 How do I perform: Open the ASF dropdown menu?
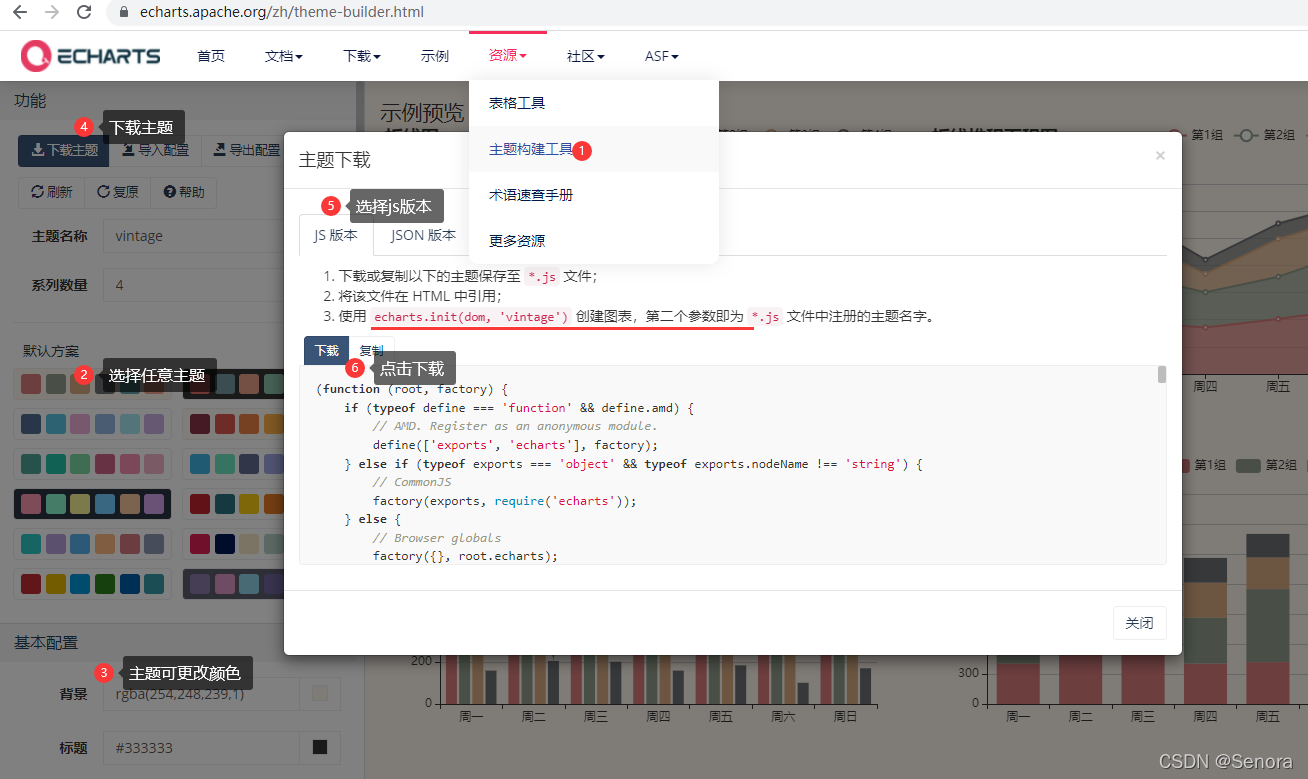pyautogui.click(x=660, y=56)
